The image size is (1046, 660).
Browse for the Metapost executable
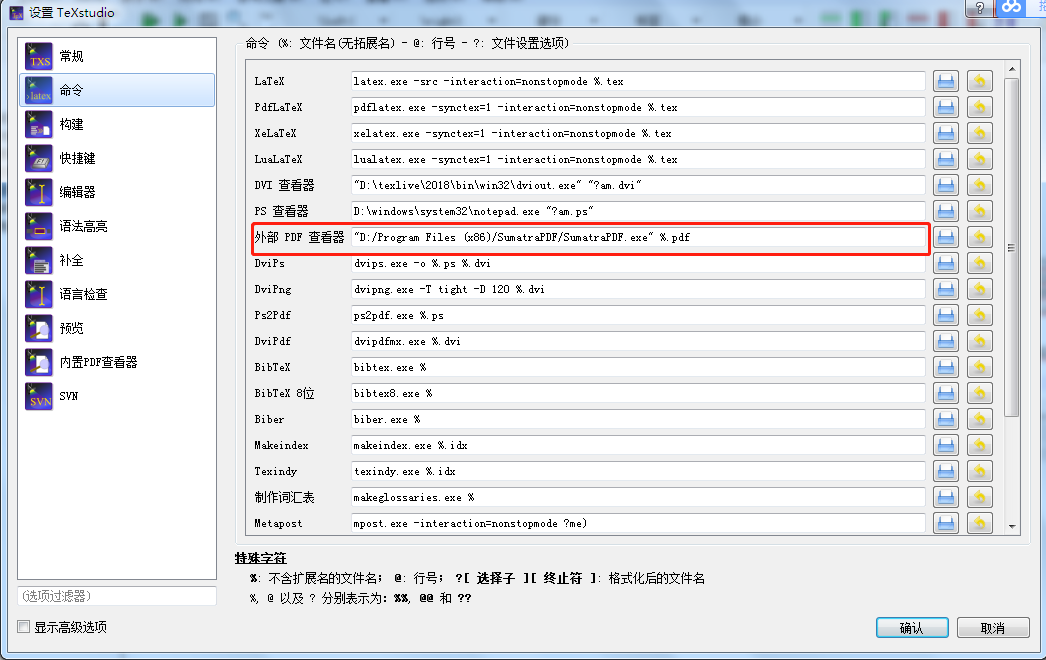coord(945,523)
